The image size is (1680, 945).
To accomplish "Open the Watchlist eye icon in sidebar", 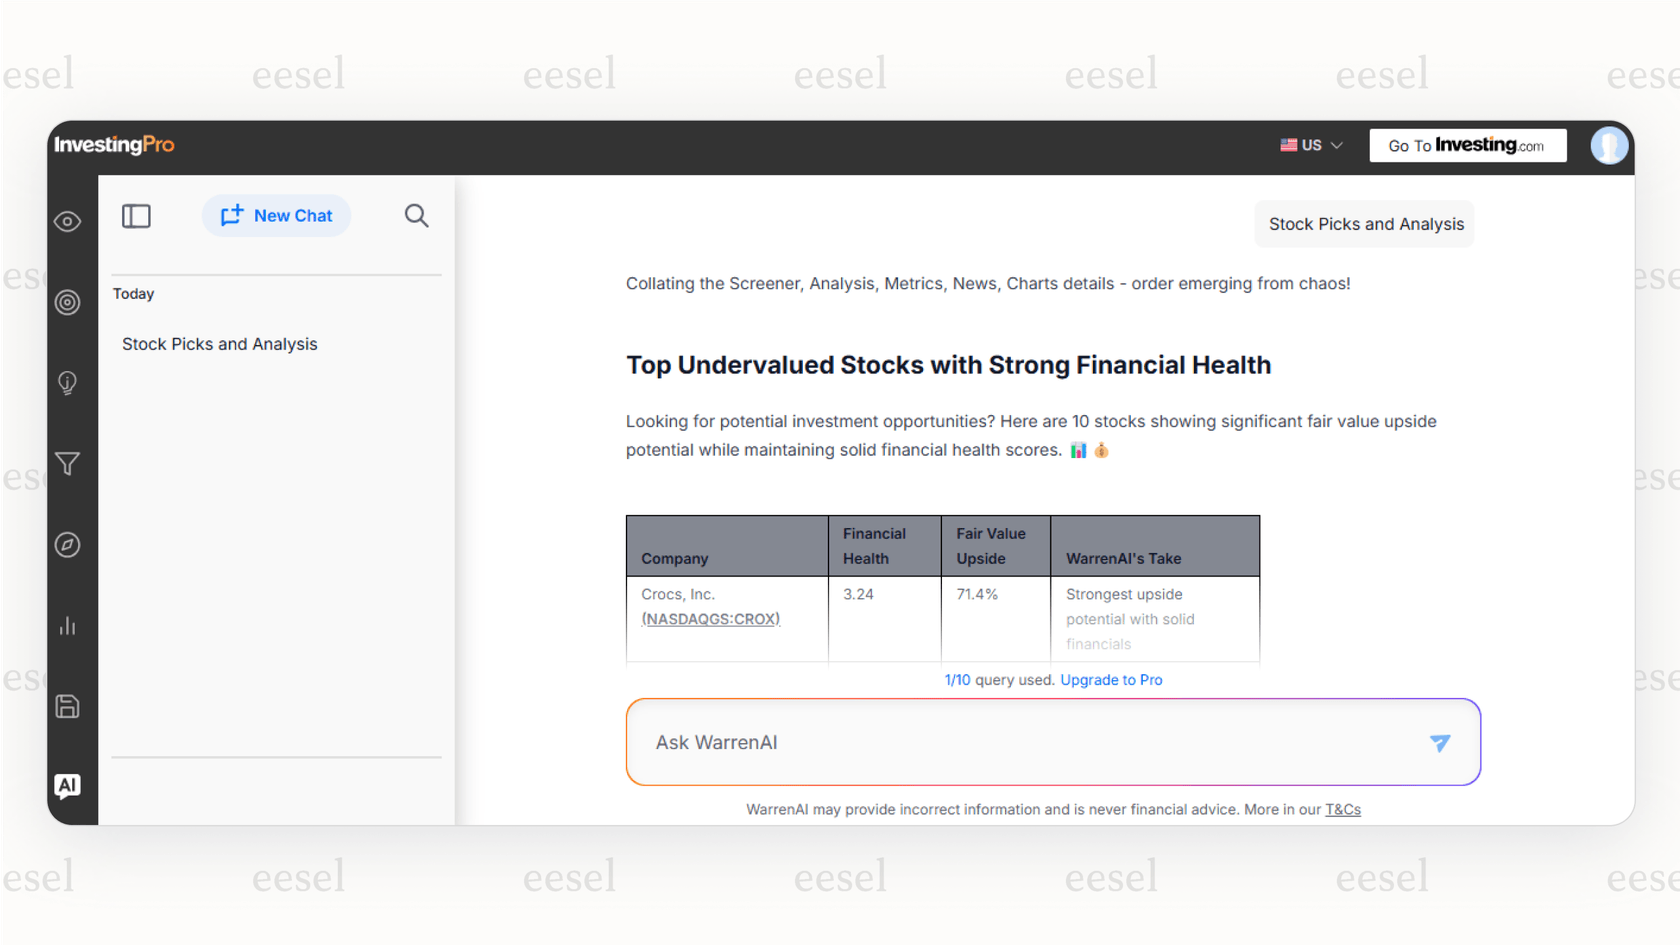I will click(67, 221).
